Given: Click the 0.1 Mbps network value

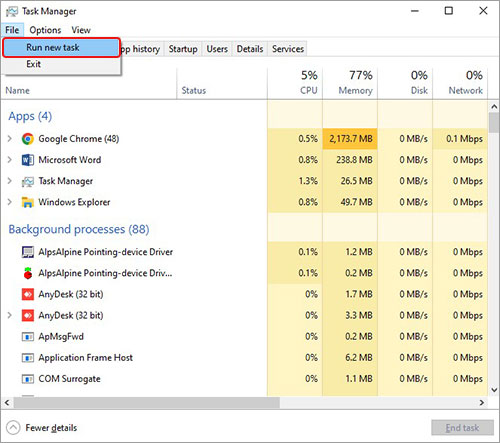Looking at the screenshot, I should point(464,139).
